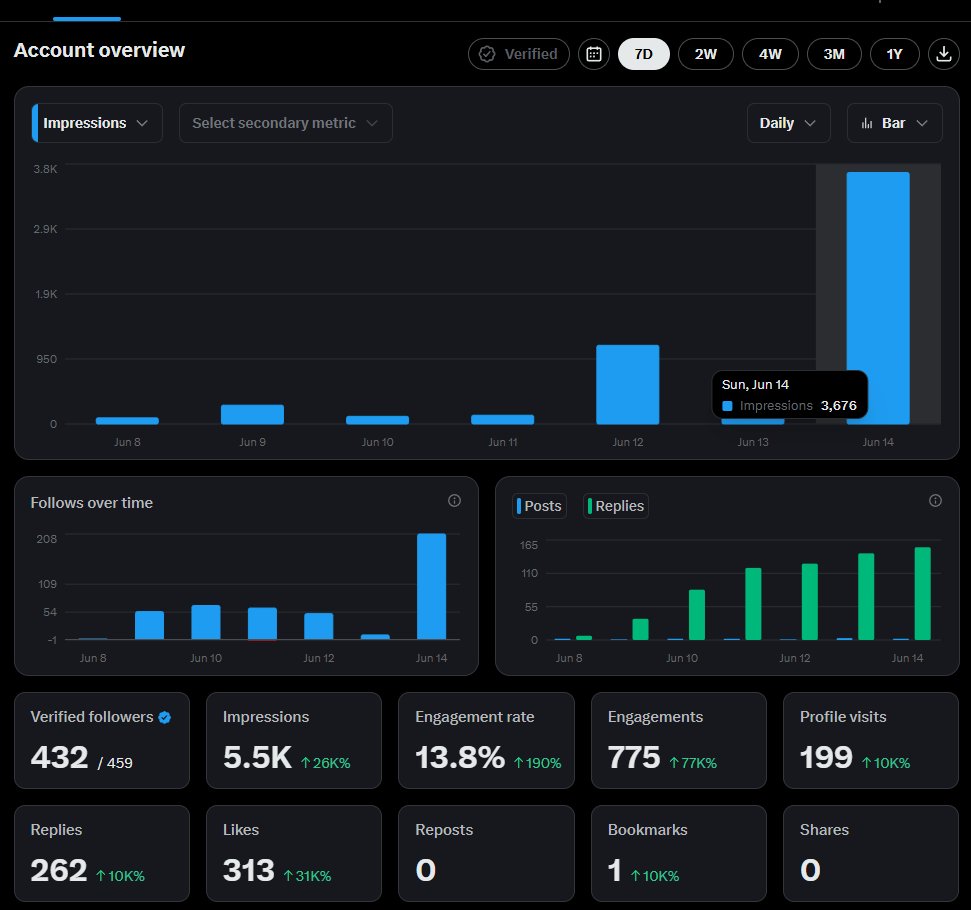Click the 208 label in Follows chart

click(x=46, y=539)
